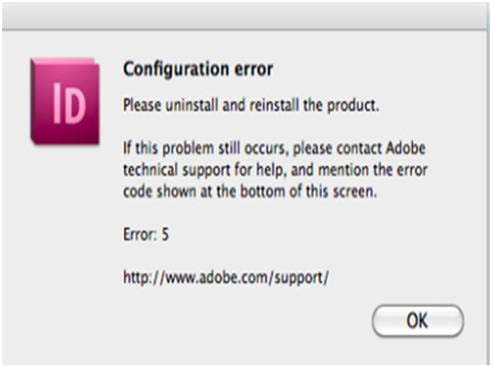The image size is (494, 366).
Task: Click the gray title bar of the dialog
Action: (245, 17)
